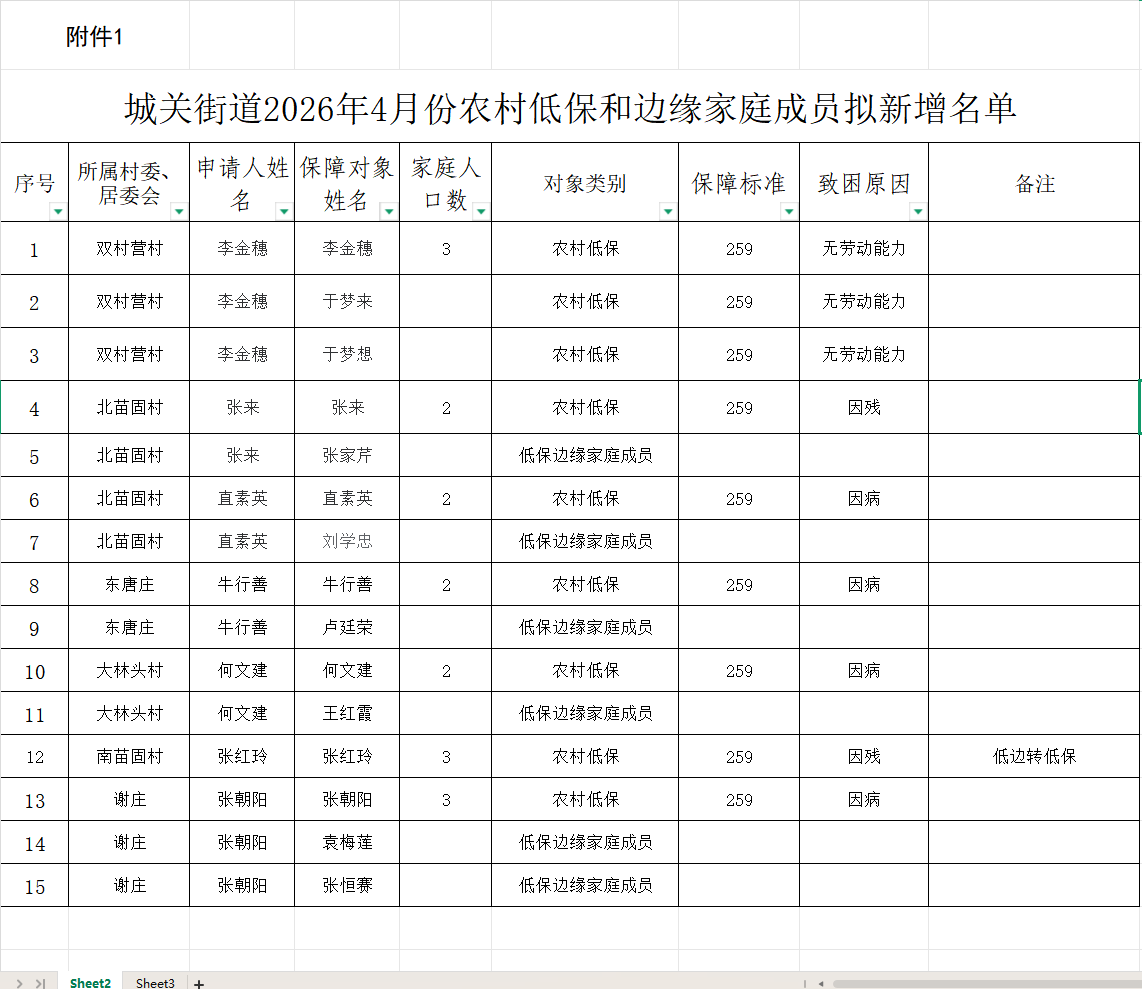The height and width of the screenshot is (989, 1142).
Task: Expand the 申请人姓名 column filter arrow
Action: pyautogui.click(x=284, y=211)
